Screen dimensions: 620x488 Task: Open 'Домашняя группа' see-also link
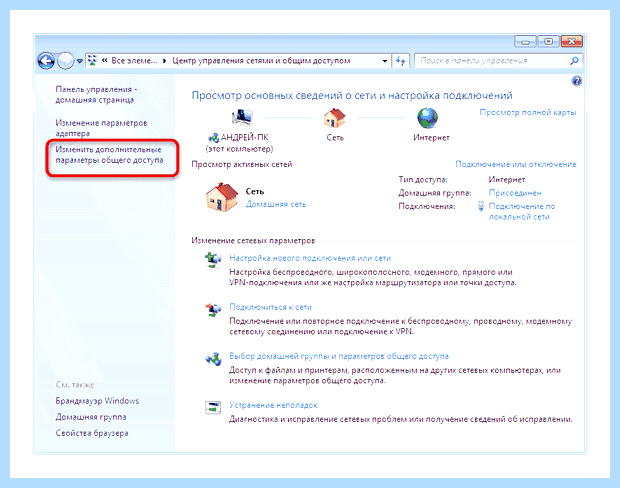click(91, 417)
